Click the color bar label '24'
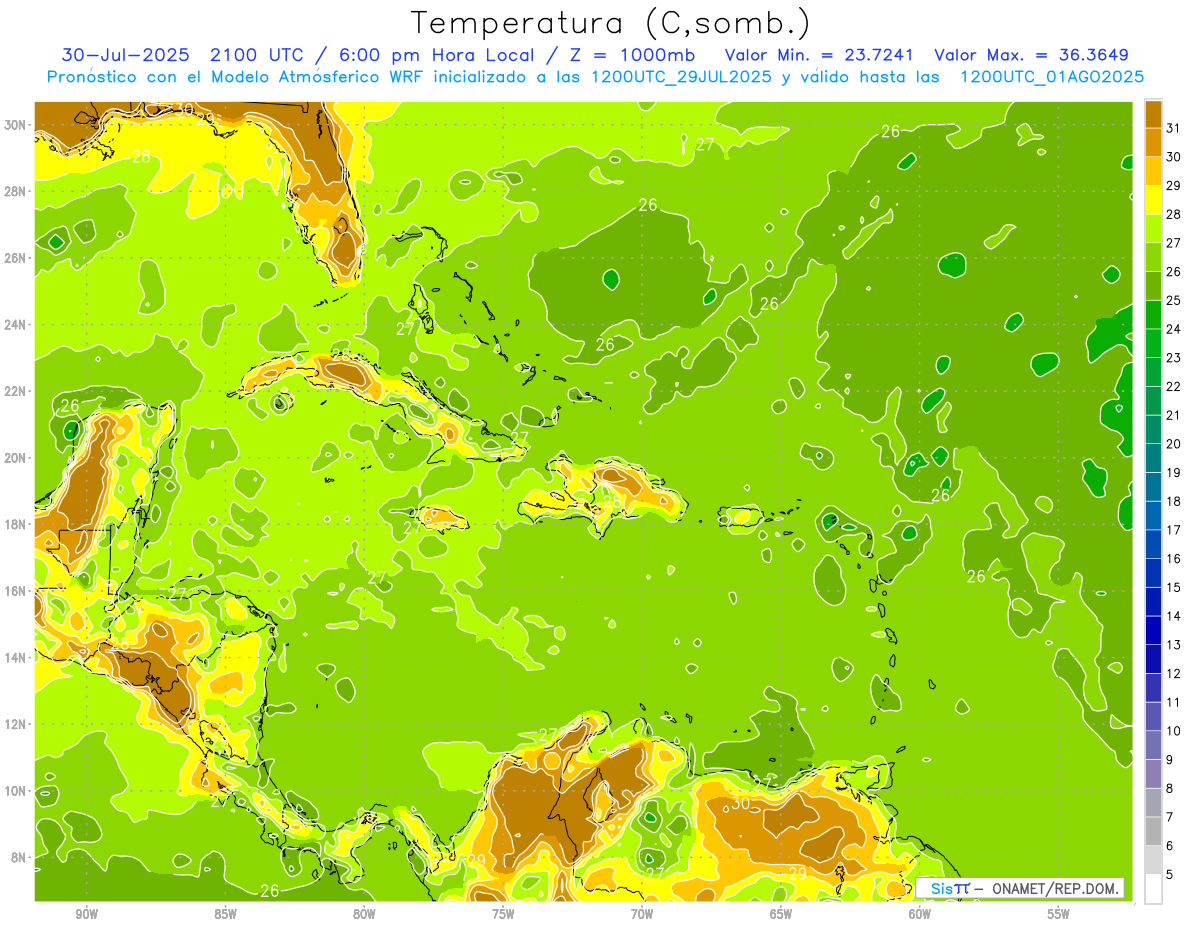 tap(1173, 329)
